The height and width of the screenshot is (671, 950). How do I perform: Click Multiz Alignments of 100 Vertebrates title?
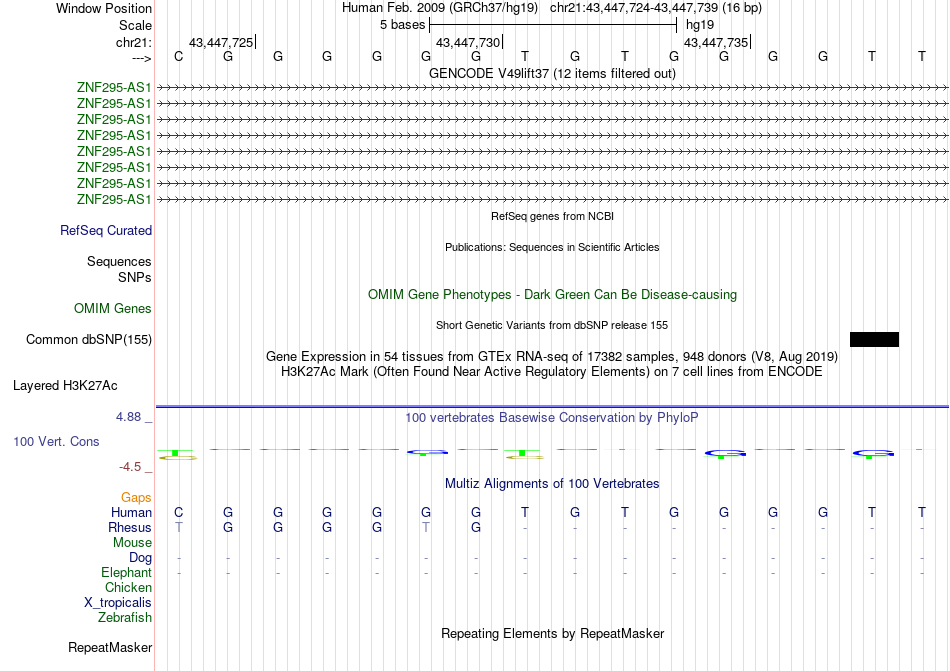552,484
